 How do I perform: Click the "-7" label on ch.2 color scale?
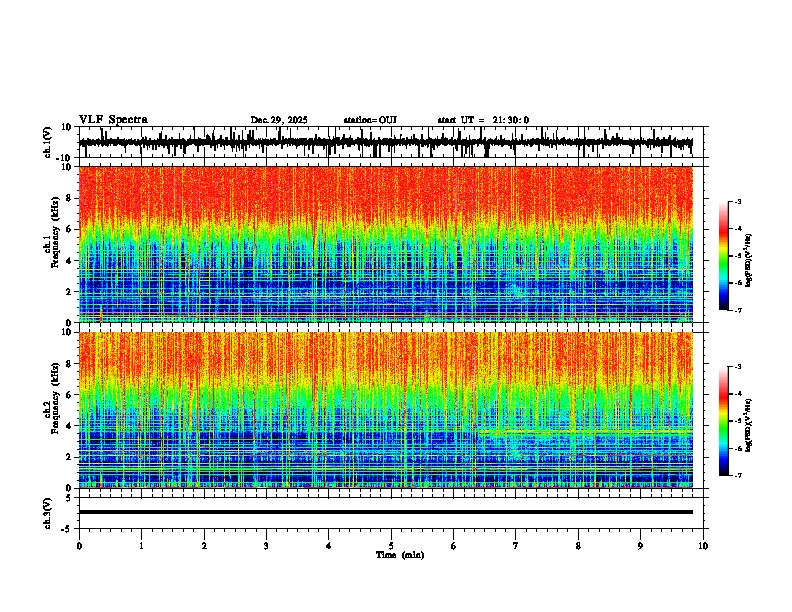click(738, 475)
